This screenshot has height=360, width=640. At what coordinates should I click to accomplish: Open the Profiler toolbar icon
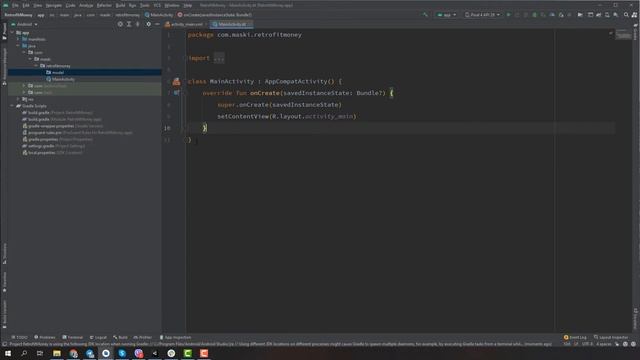point(552,15)
